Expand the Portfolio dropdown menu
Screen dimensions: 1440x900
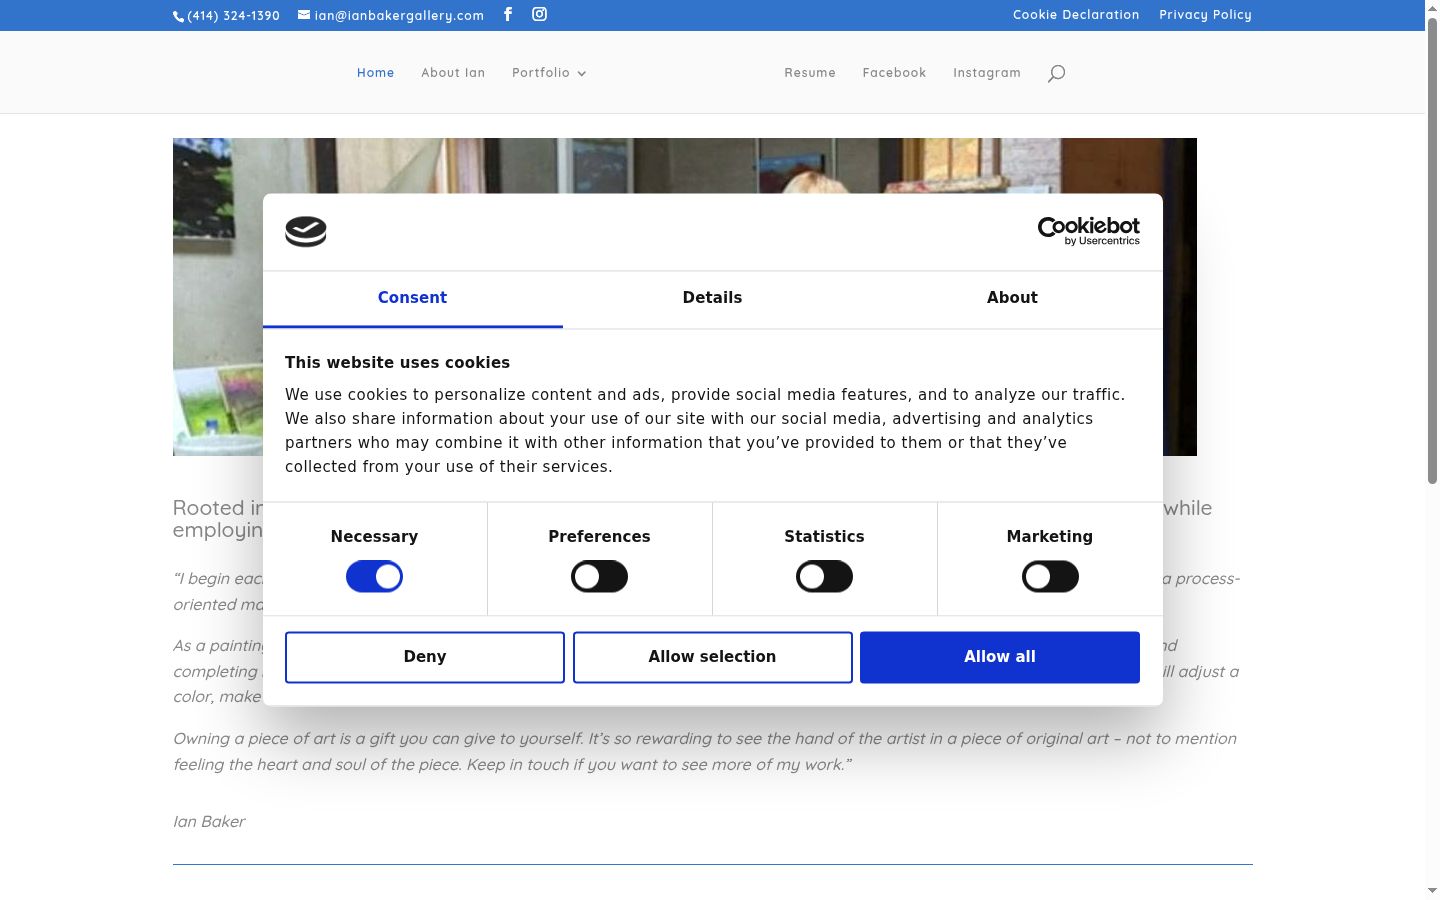[x=549, y=73]
